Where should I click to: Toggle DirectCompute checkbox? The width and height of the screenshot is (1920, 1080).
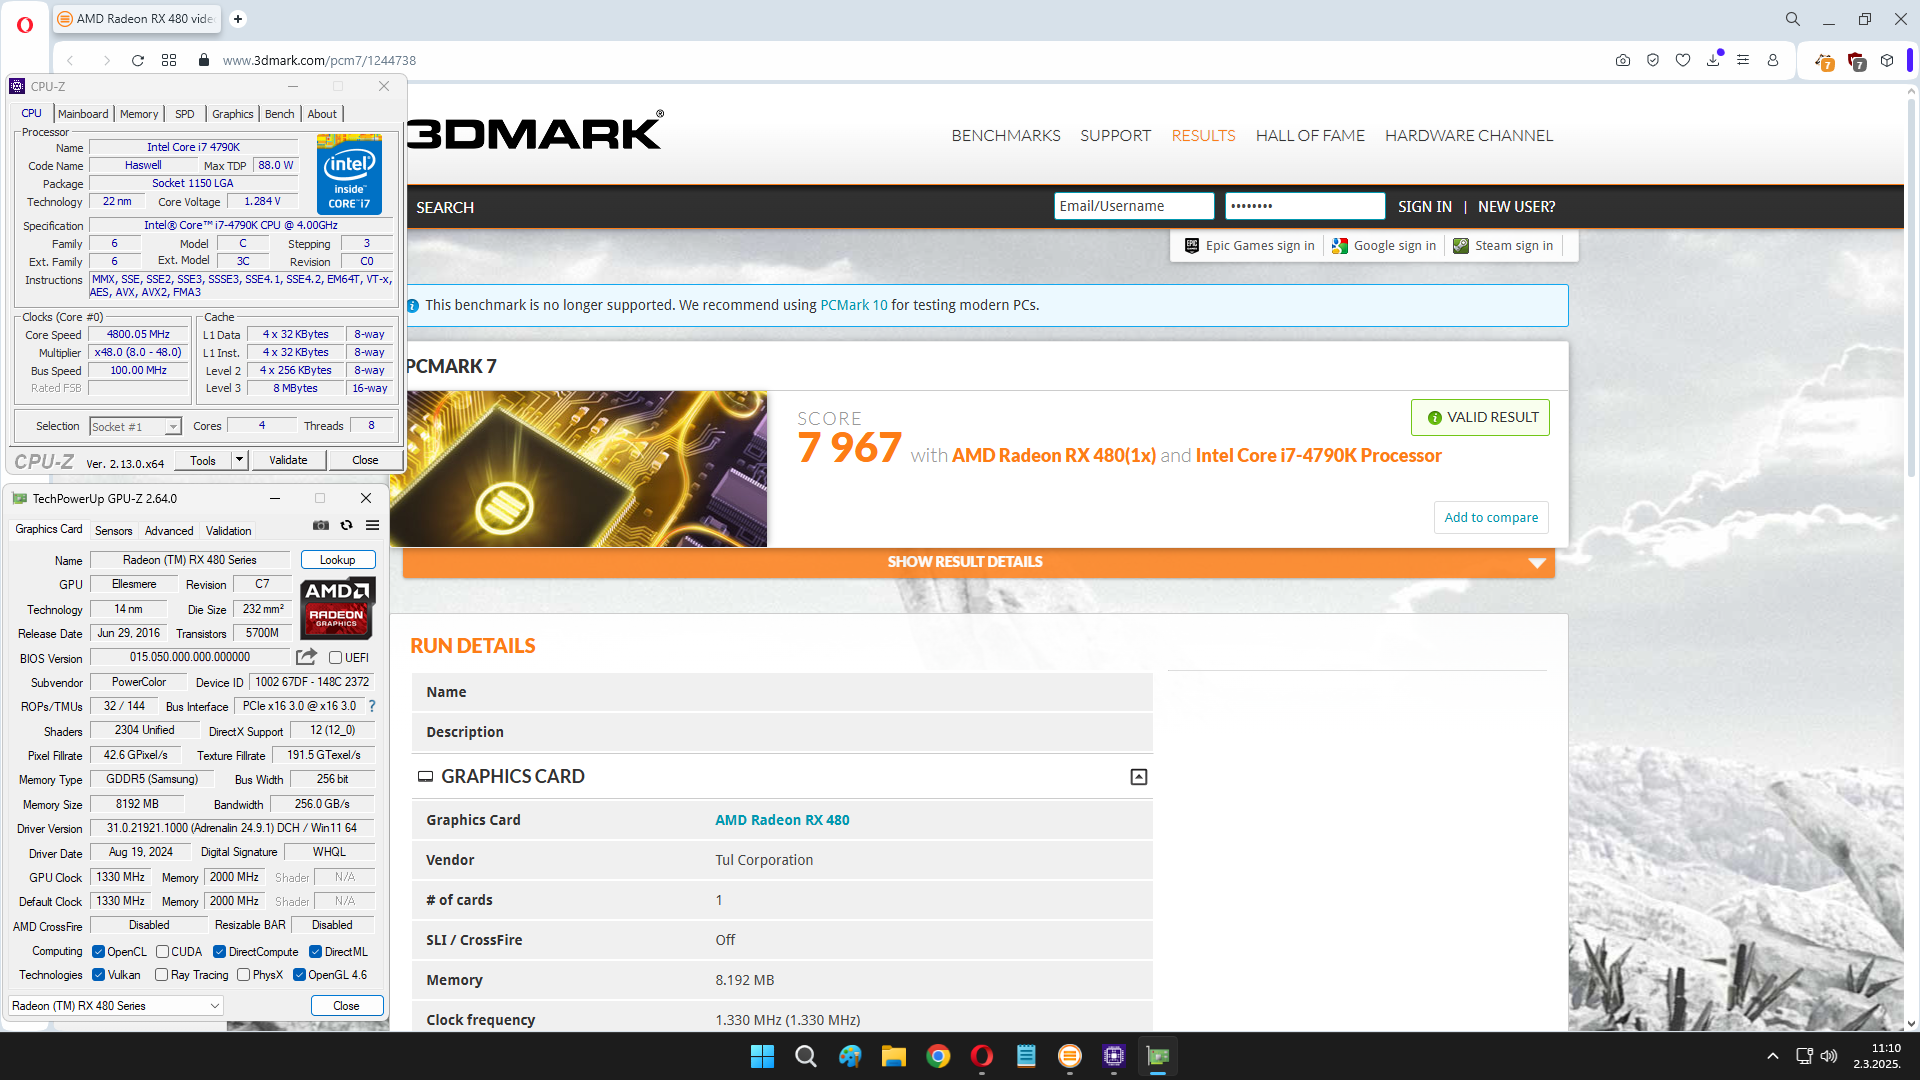[219, 952]
